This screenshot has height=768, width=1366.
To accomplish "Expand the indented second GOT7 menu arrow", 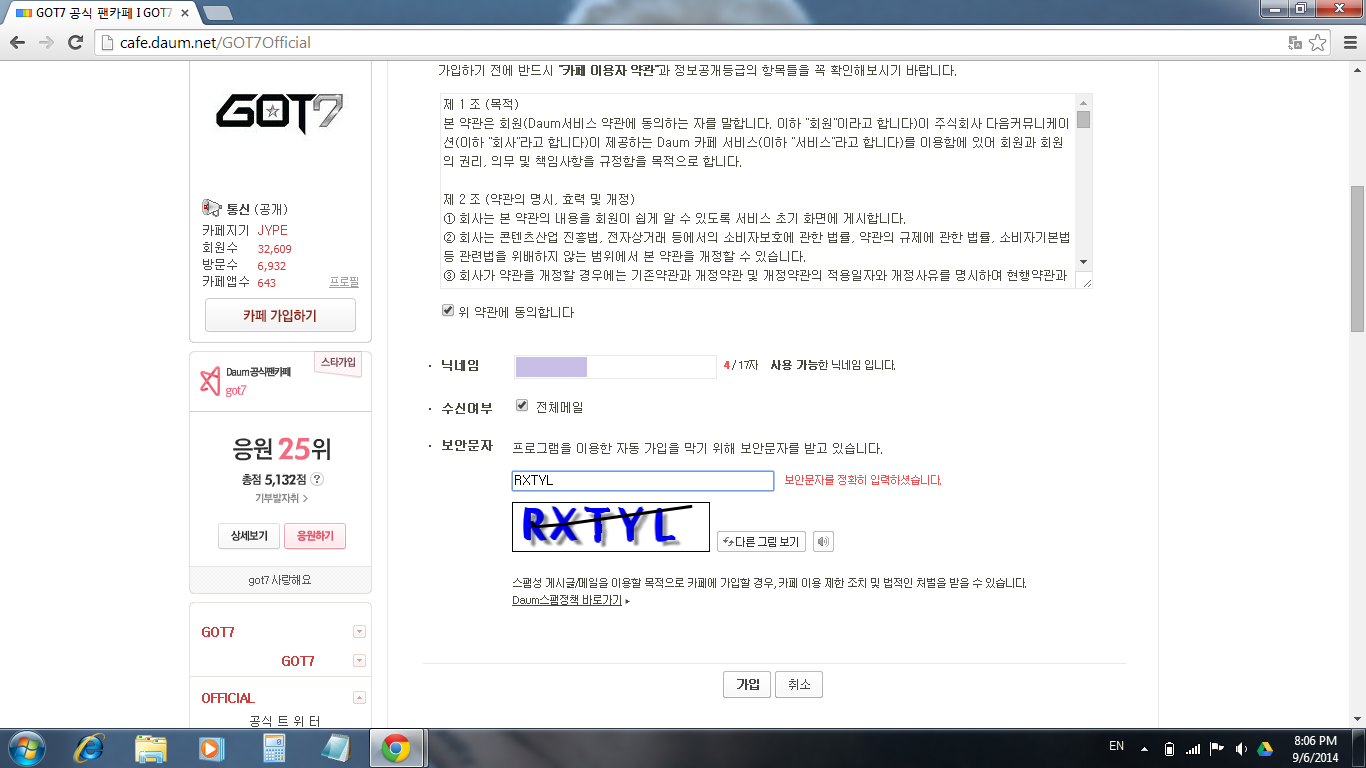I will [360, 661].
